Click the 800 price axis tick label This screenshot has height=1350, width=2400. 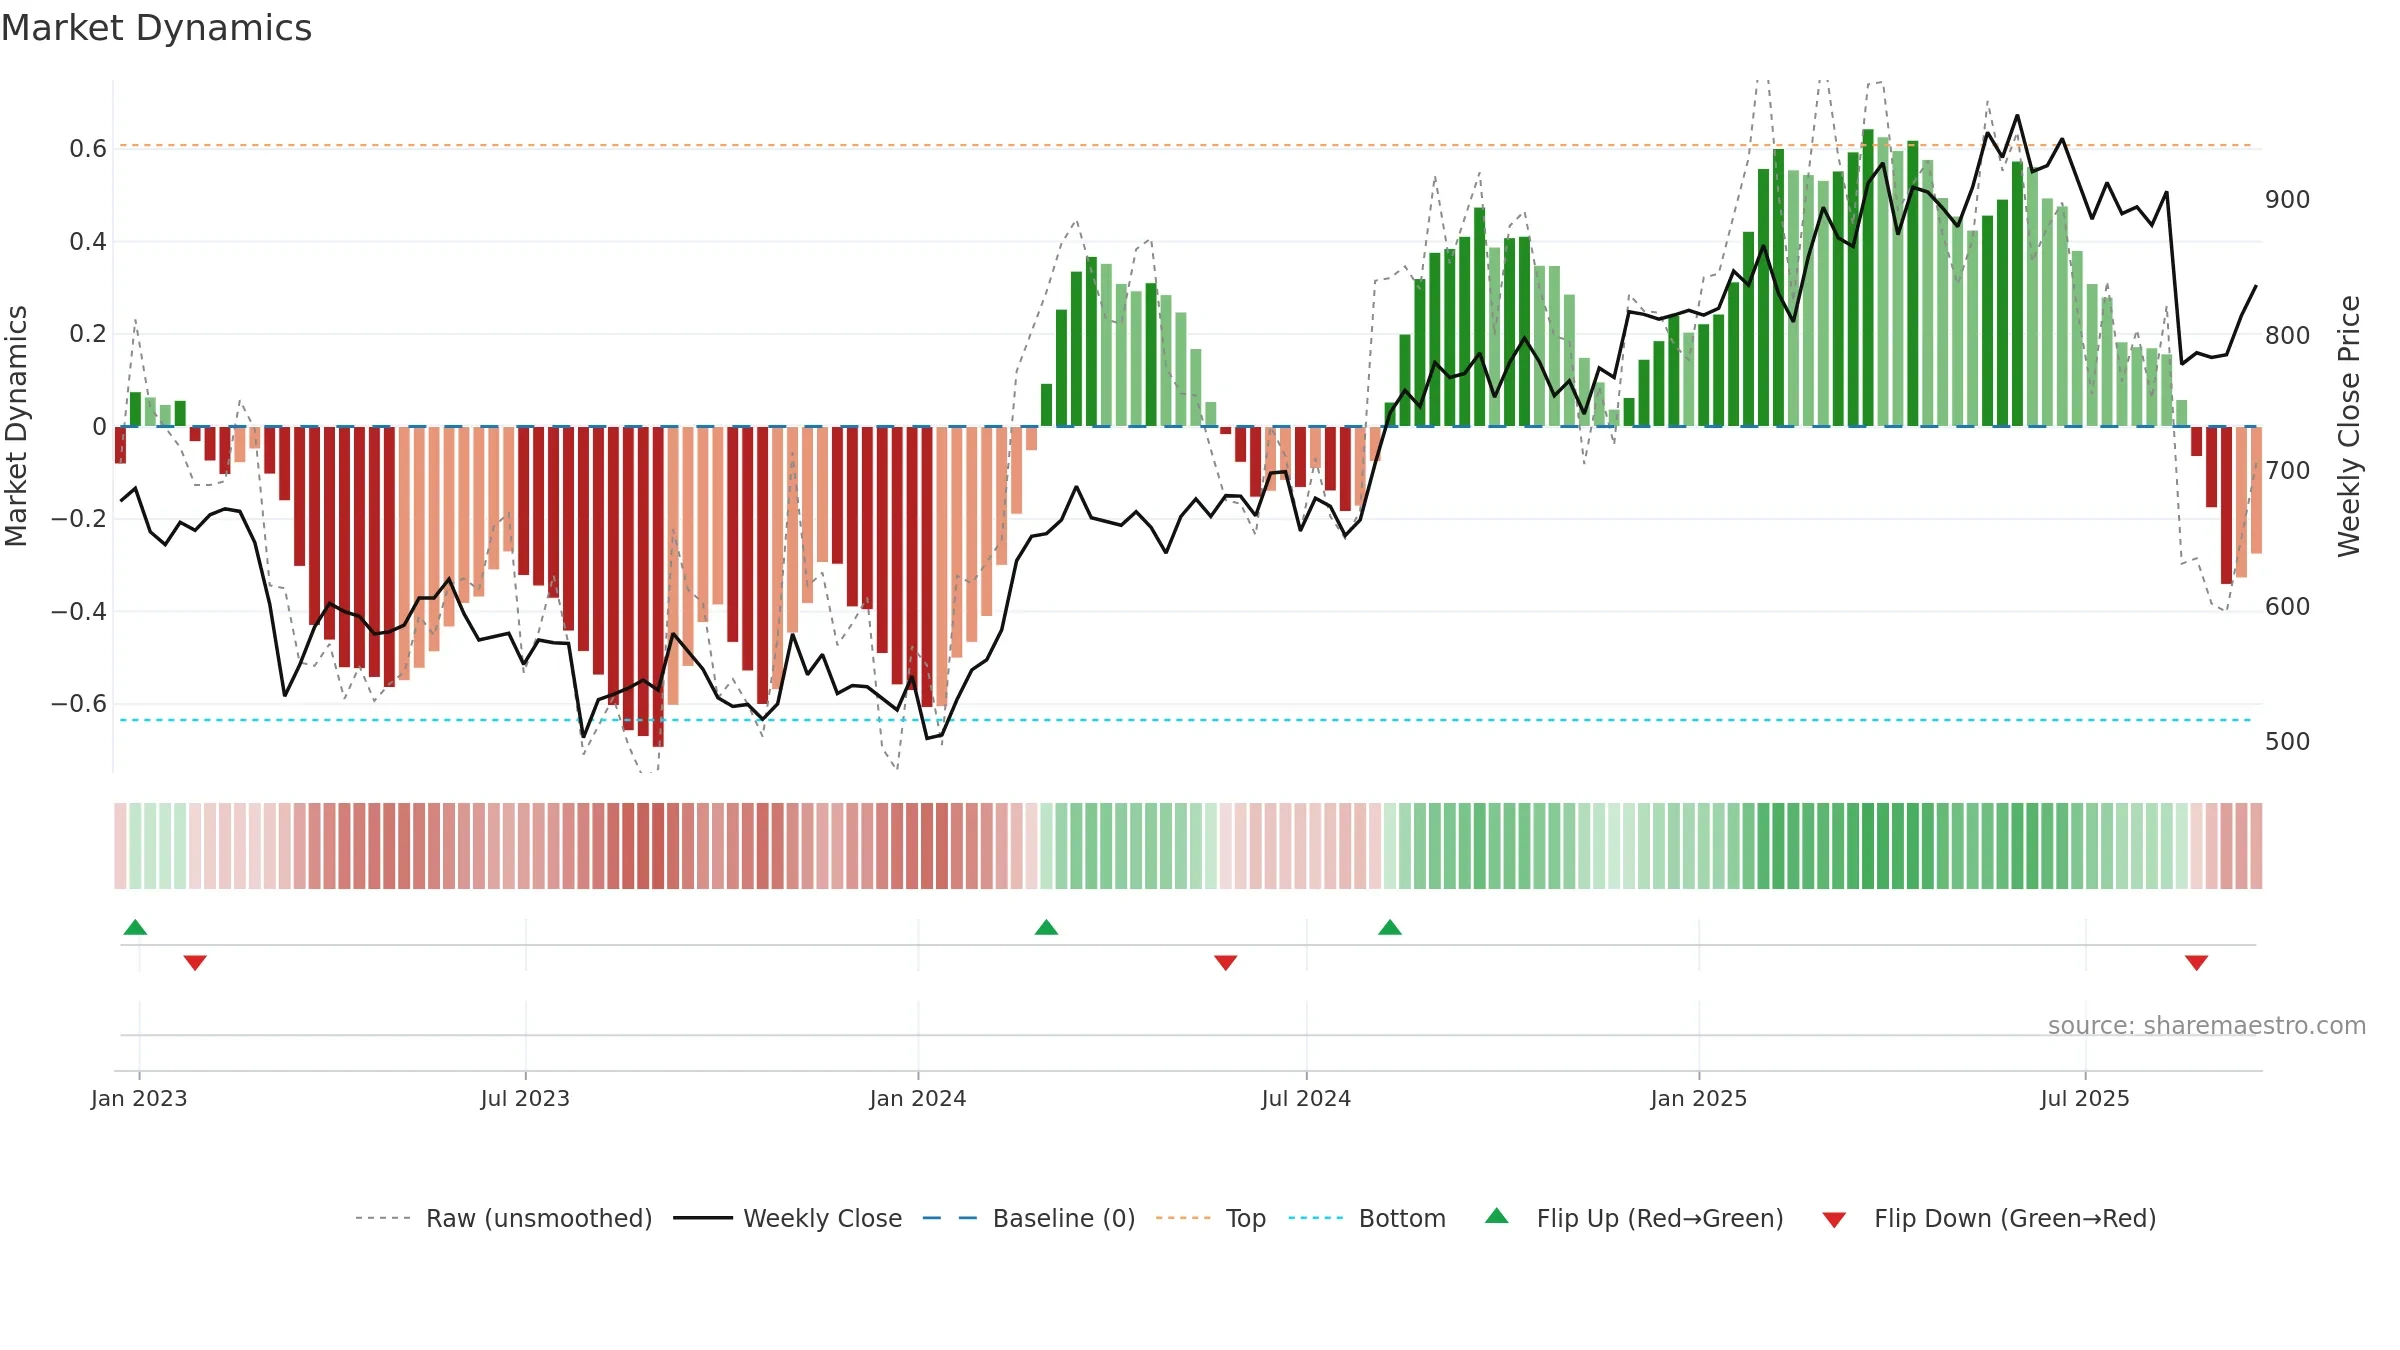(2288, 336)
